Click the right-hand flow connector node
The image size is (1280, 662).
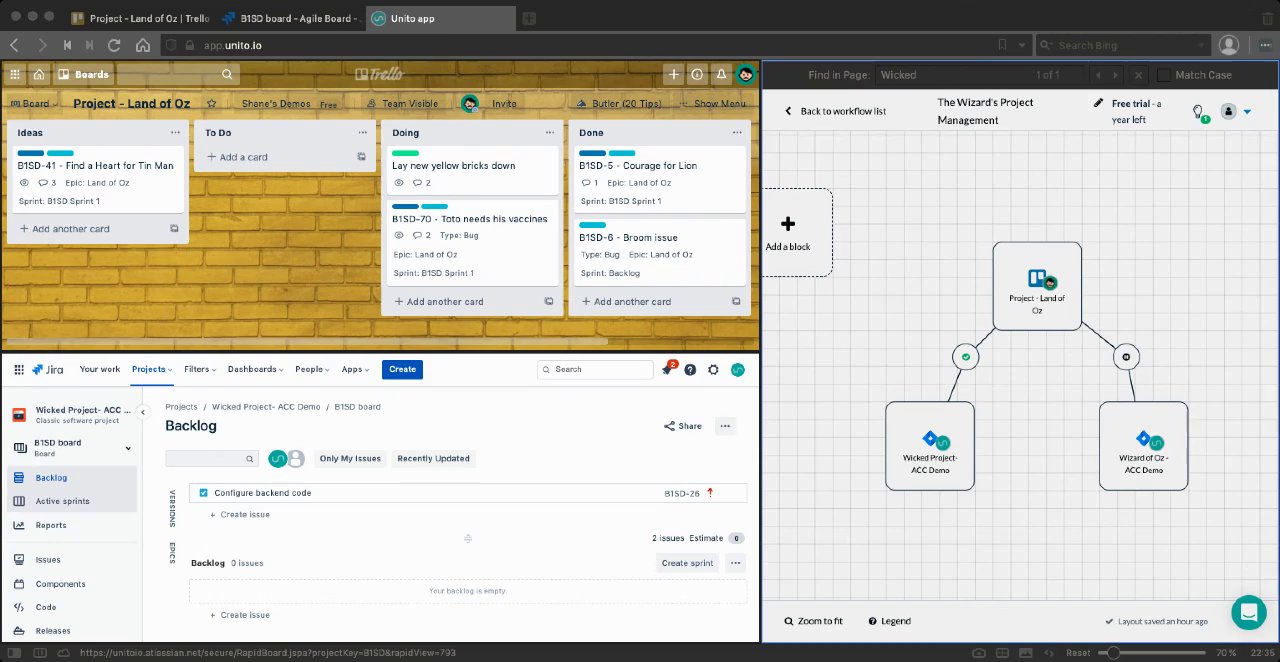[1126, 357]
